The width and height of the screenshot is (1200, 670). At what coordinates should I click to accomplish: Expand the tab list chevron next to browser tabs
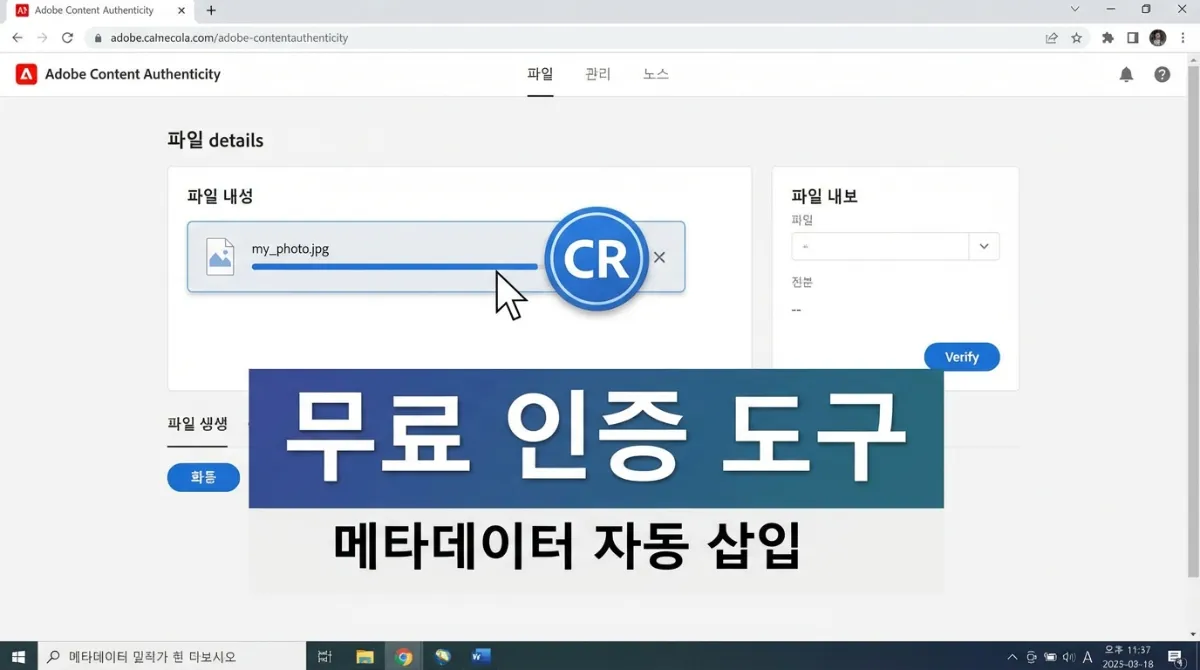point(1075,10)
